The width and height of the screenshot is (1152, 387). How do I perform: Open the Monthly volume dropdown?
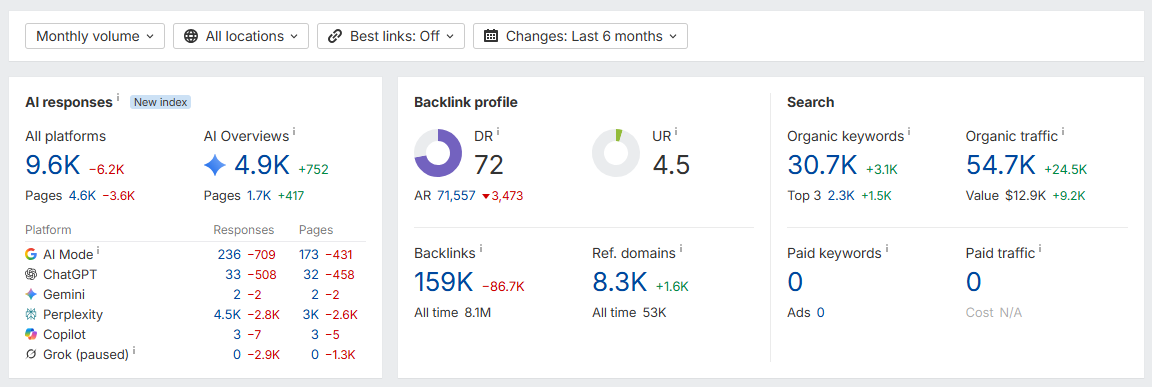(95, 36)
